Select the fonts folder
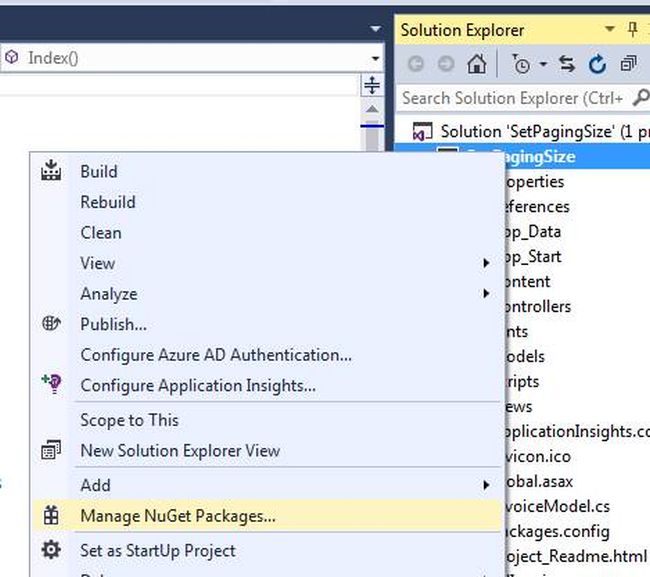This screenshot has height=577, width=650. point(517,332)
